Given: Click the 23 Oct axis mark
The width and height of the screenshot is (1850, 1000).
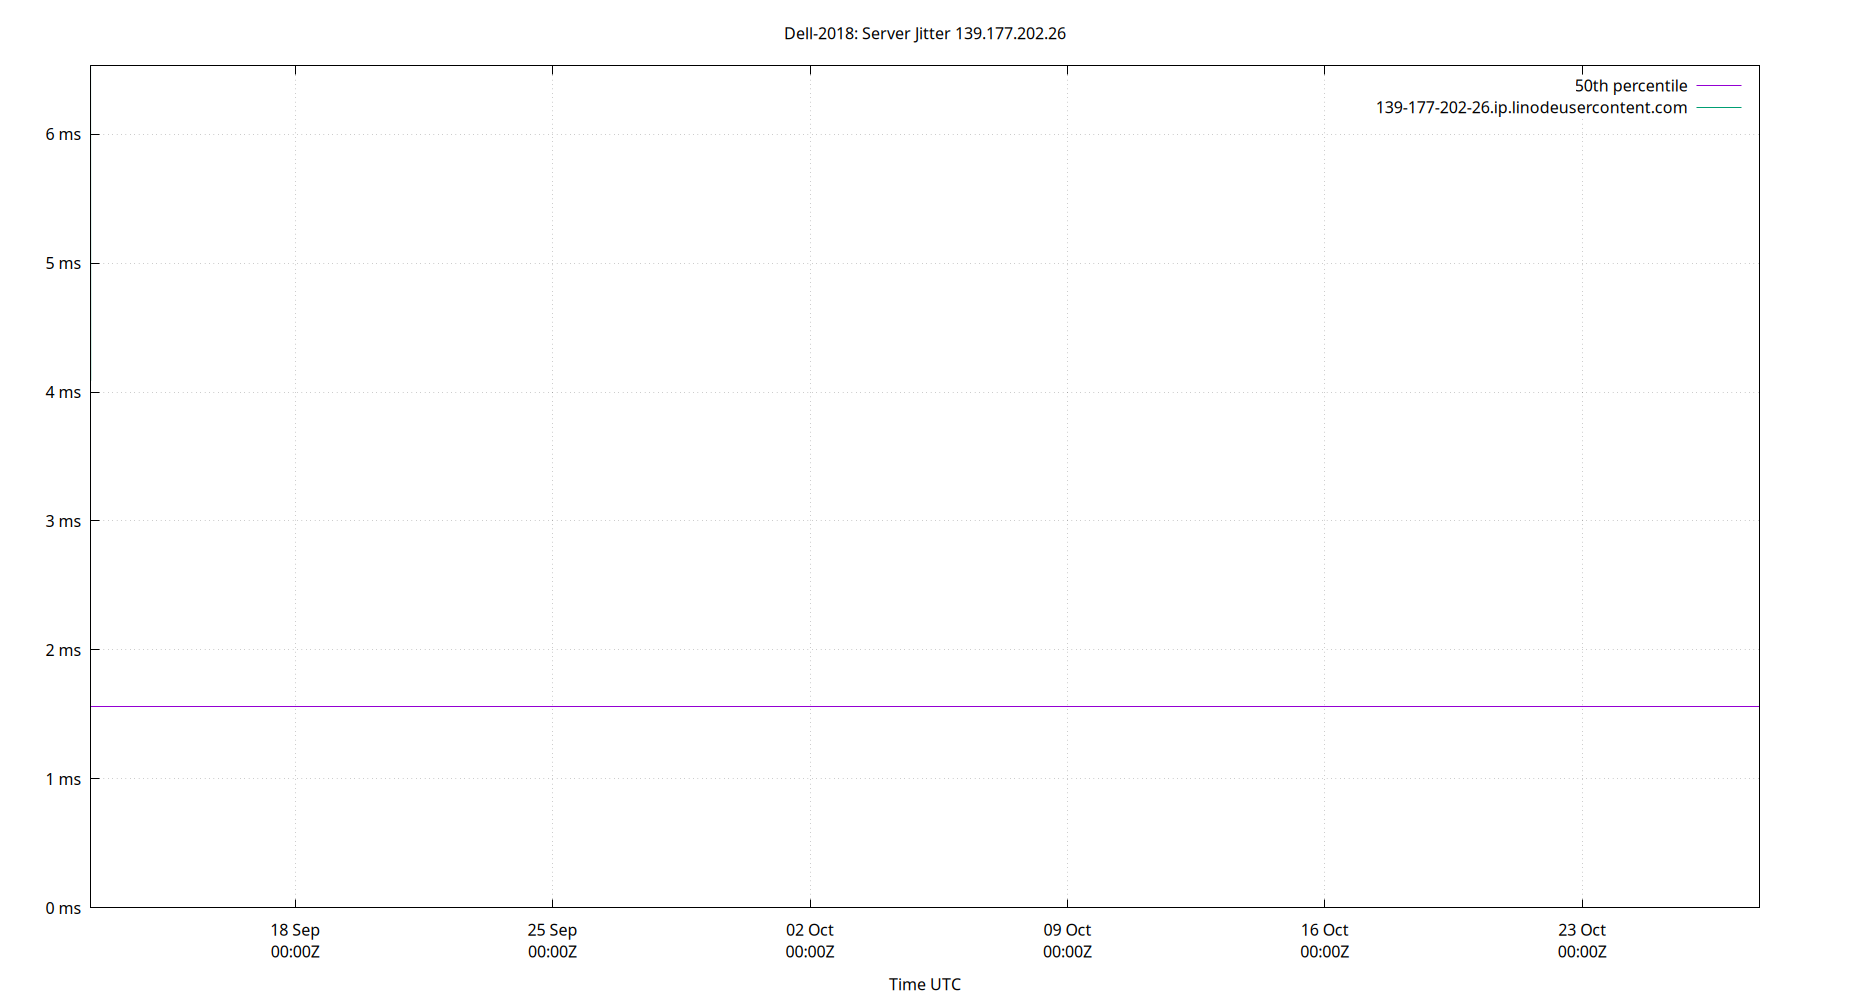Looking at the screenshot, I should [1581, 929].
